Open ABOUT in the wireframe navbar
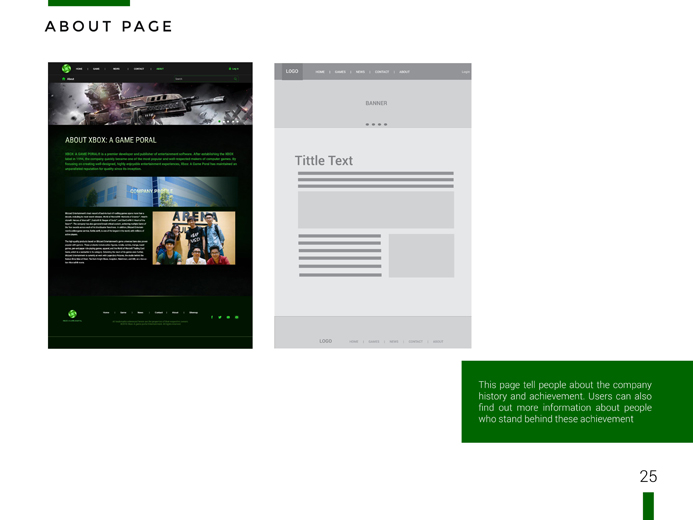This screenshot has height=520, width=693. pyautogui.click(x=404, y=72)
